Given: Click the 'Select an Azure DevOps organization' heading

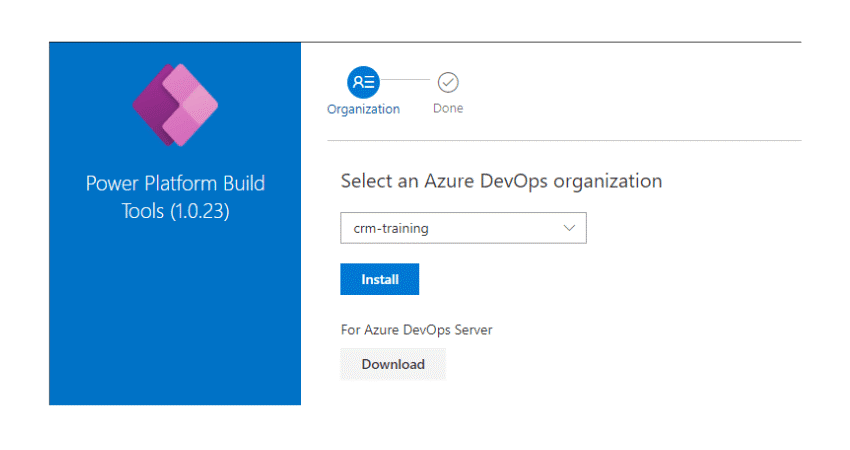Looking at the screenshot, I should point(501,181).
